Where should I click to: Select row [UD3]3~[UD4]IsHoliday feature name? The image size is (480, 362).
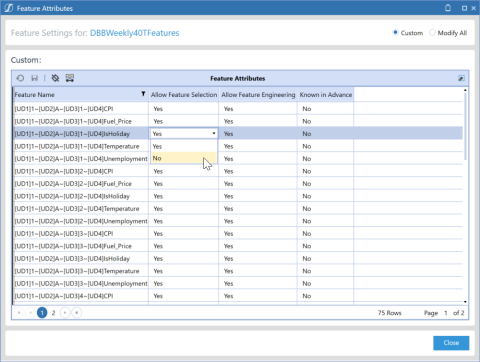click(x=72, y=258)
